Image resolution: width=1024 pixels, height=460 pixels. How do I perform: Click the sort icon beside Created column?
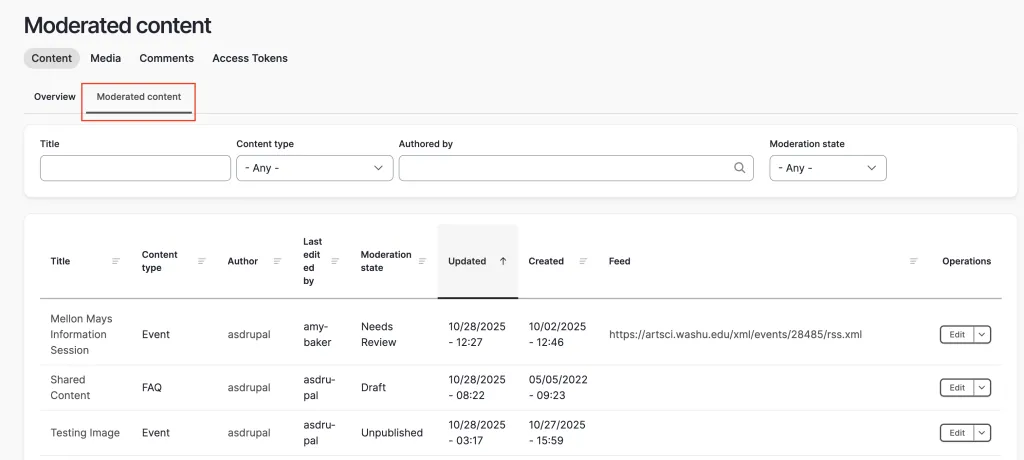click(583, 261)
